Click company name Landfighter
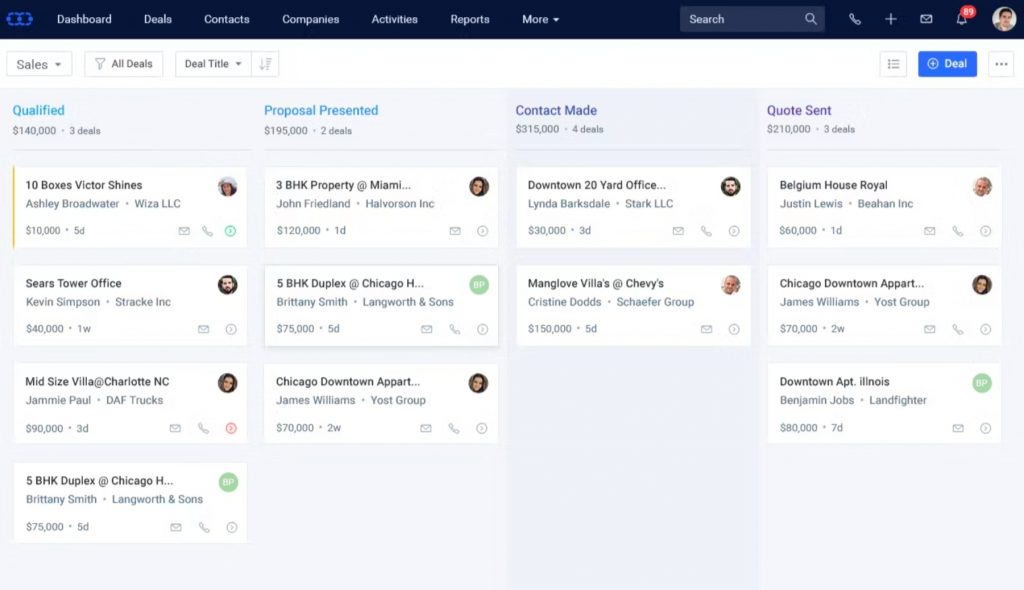The height and width of the screenshot is (590, 1024). tap(897, 400)
